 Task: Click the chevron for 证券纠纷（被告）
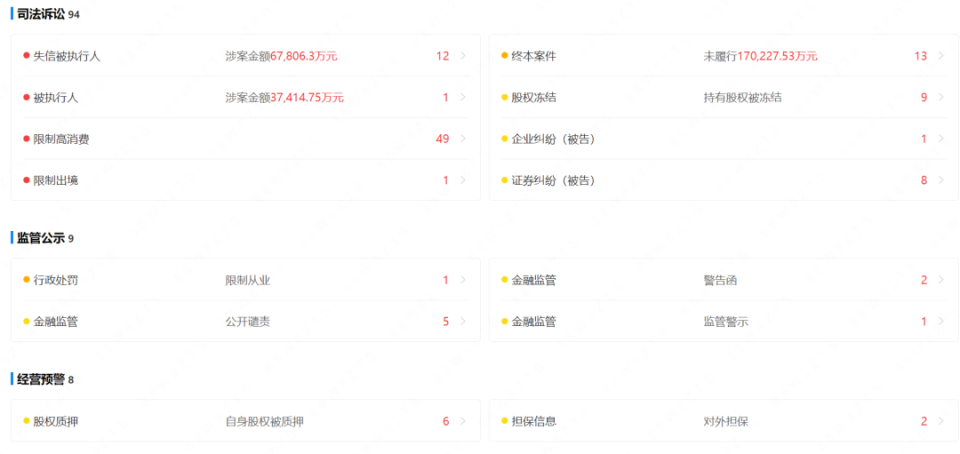coord(941,180)
